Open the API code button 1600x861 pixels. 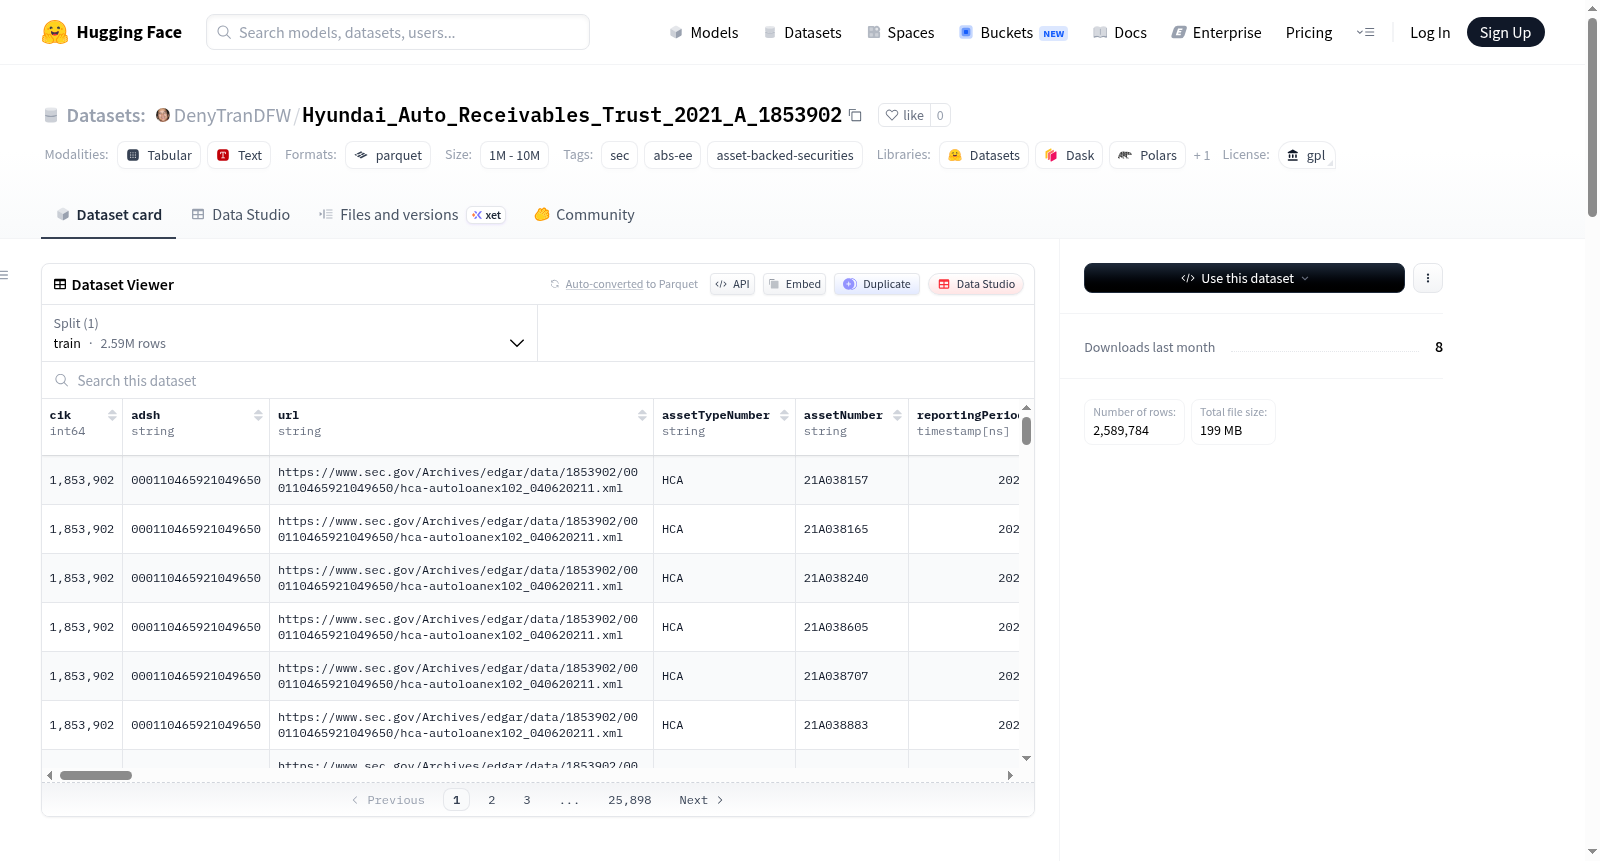732,284
